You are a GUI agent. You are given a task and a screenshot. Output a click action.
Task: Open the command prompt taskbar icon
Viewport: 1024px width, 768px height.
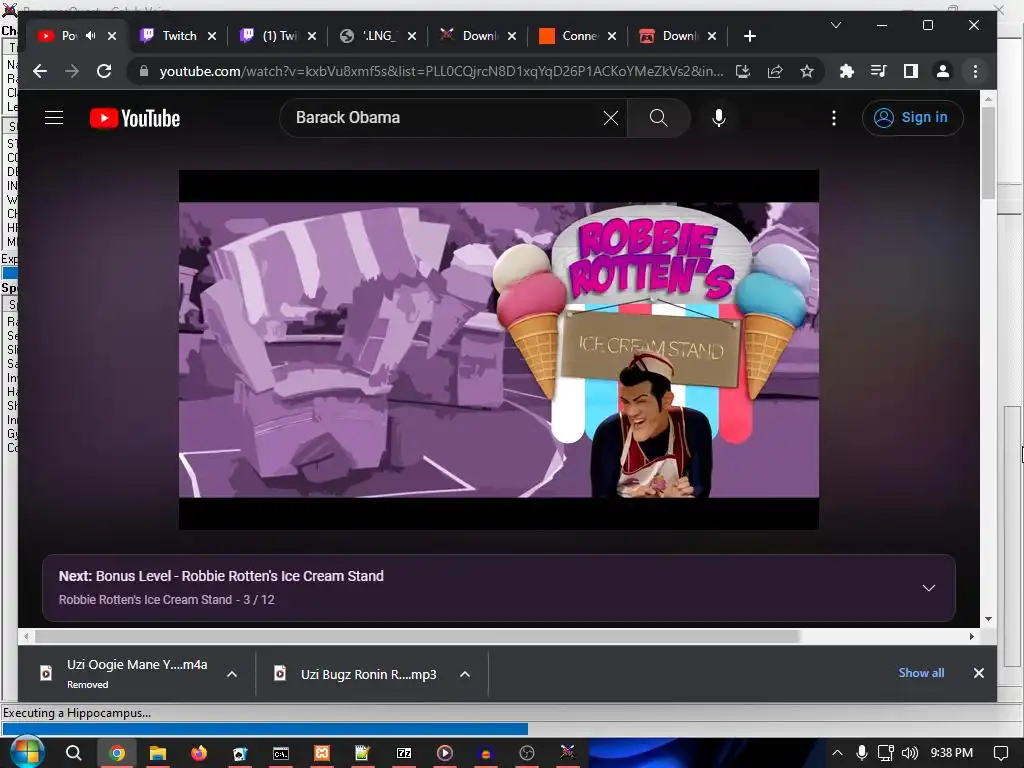(x=281, y=753)
